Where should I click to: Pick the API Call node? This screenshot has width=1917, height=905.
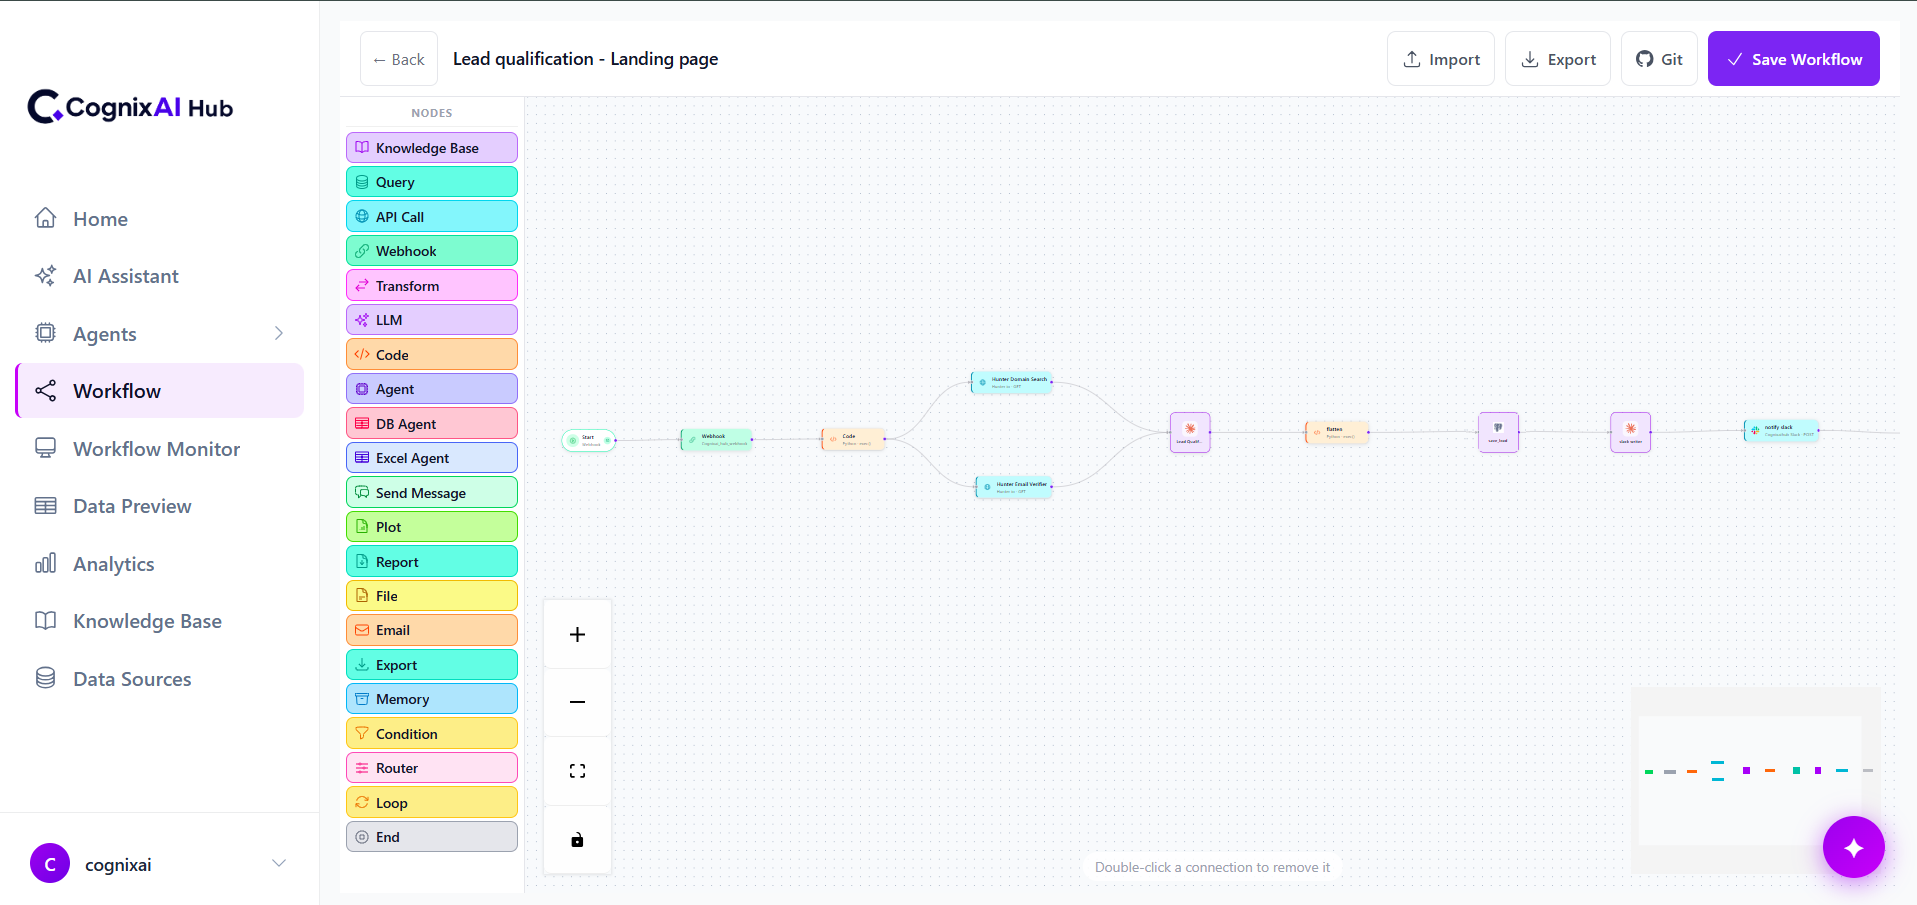(x=432, y=217)
